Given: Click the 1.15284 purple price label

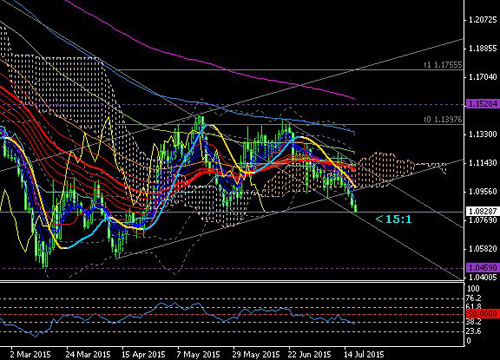Looking at the screenshot, I should click(x=483, y=104).
